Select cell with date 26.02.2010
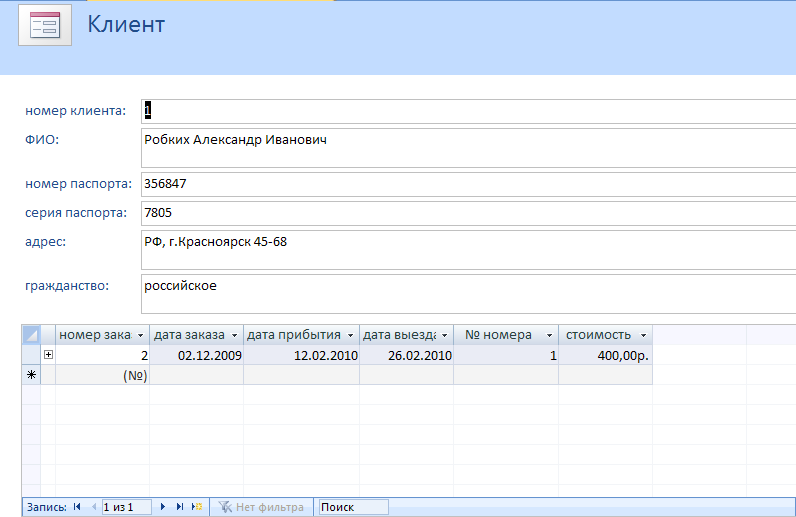This screenshot has height=517, width=796. (x=407, y=355)
